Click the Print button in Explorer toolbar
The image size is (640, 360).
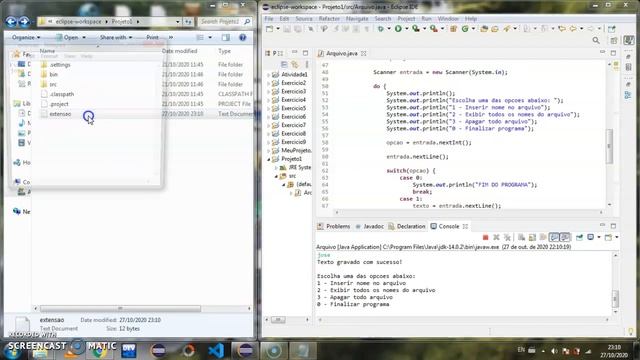[152, 37]
